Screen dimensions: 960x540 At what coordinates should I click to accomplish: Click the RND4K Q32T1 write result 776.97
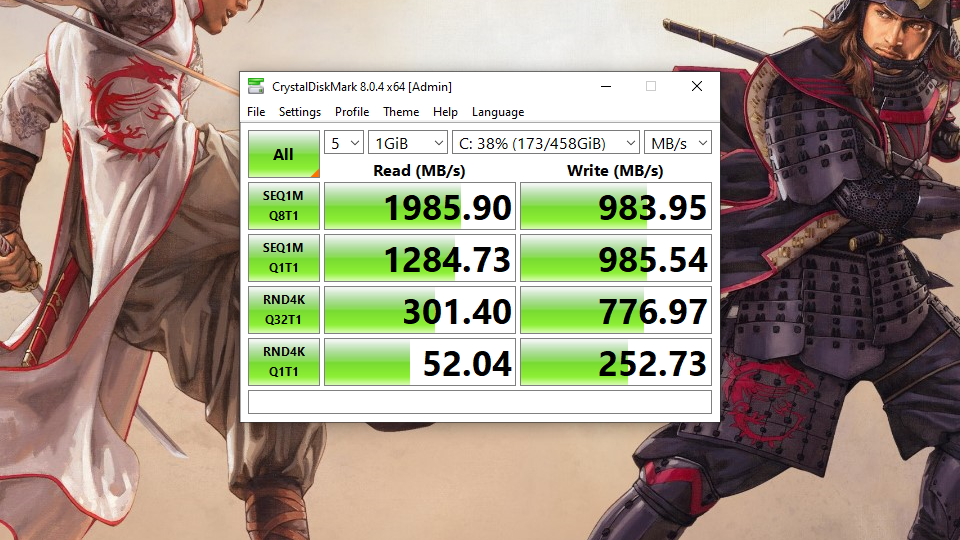pyautogui.click(x=616, y=310)
